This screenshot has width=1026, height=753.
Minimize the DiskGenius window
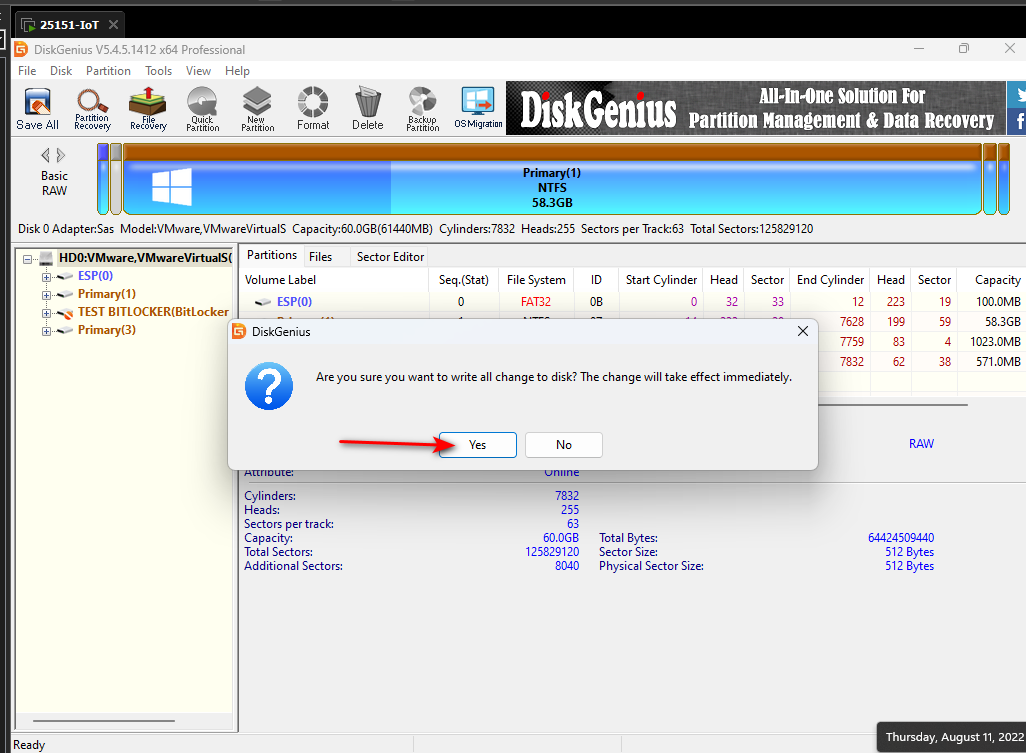click(x=919, y=49)
